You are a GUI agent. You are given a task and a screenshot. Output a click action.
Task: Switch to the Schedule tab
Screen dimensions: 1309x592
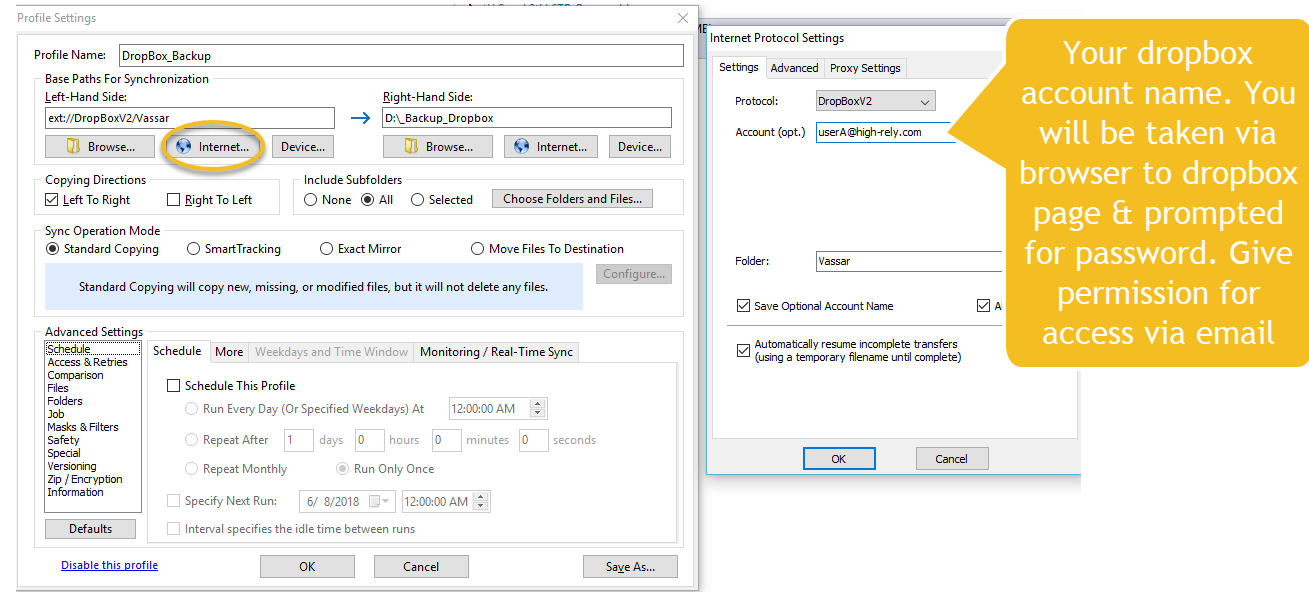(177, 351)
